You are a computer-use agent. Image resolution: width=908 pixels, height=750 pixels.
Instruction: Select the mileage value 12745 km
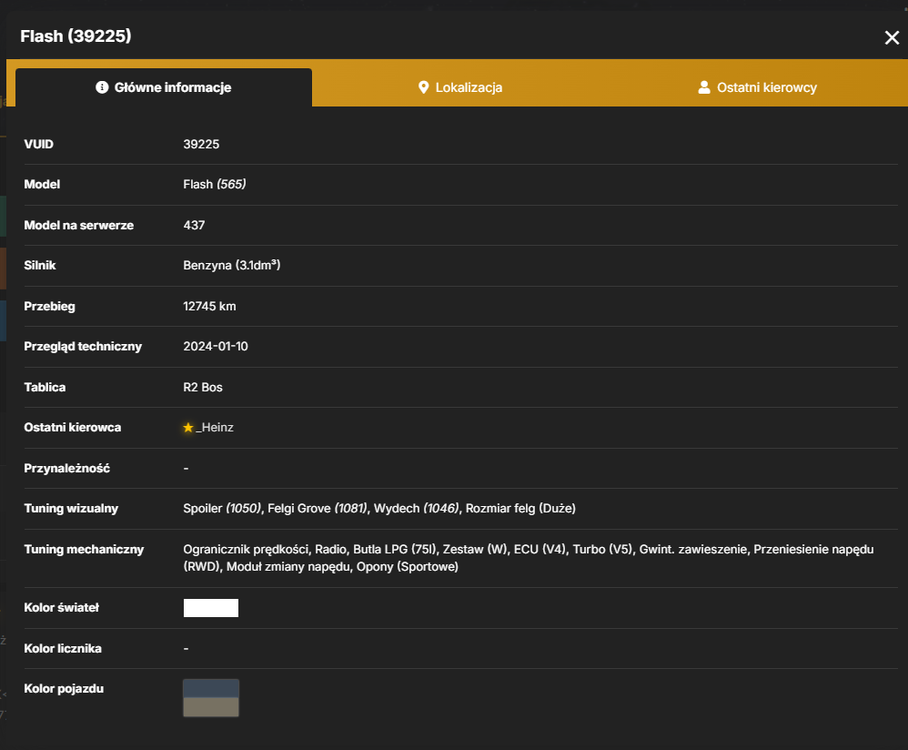point(210,306)
